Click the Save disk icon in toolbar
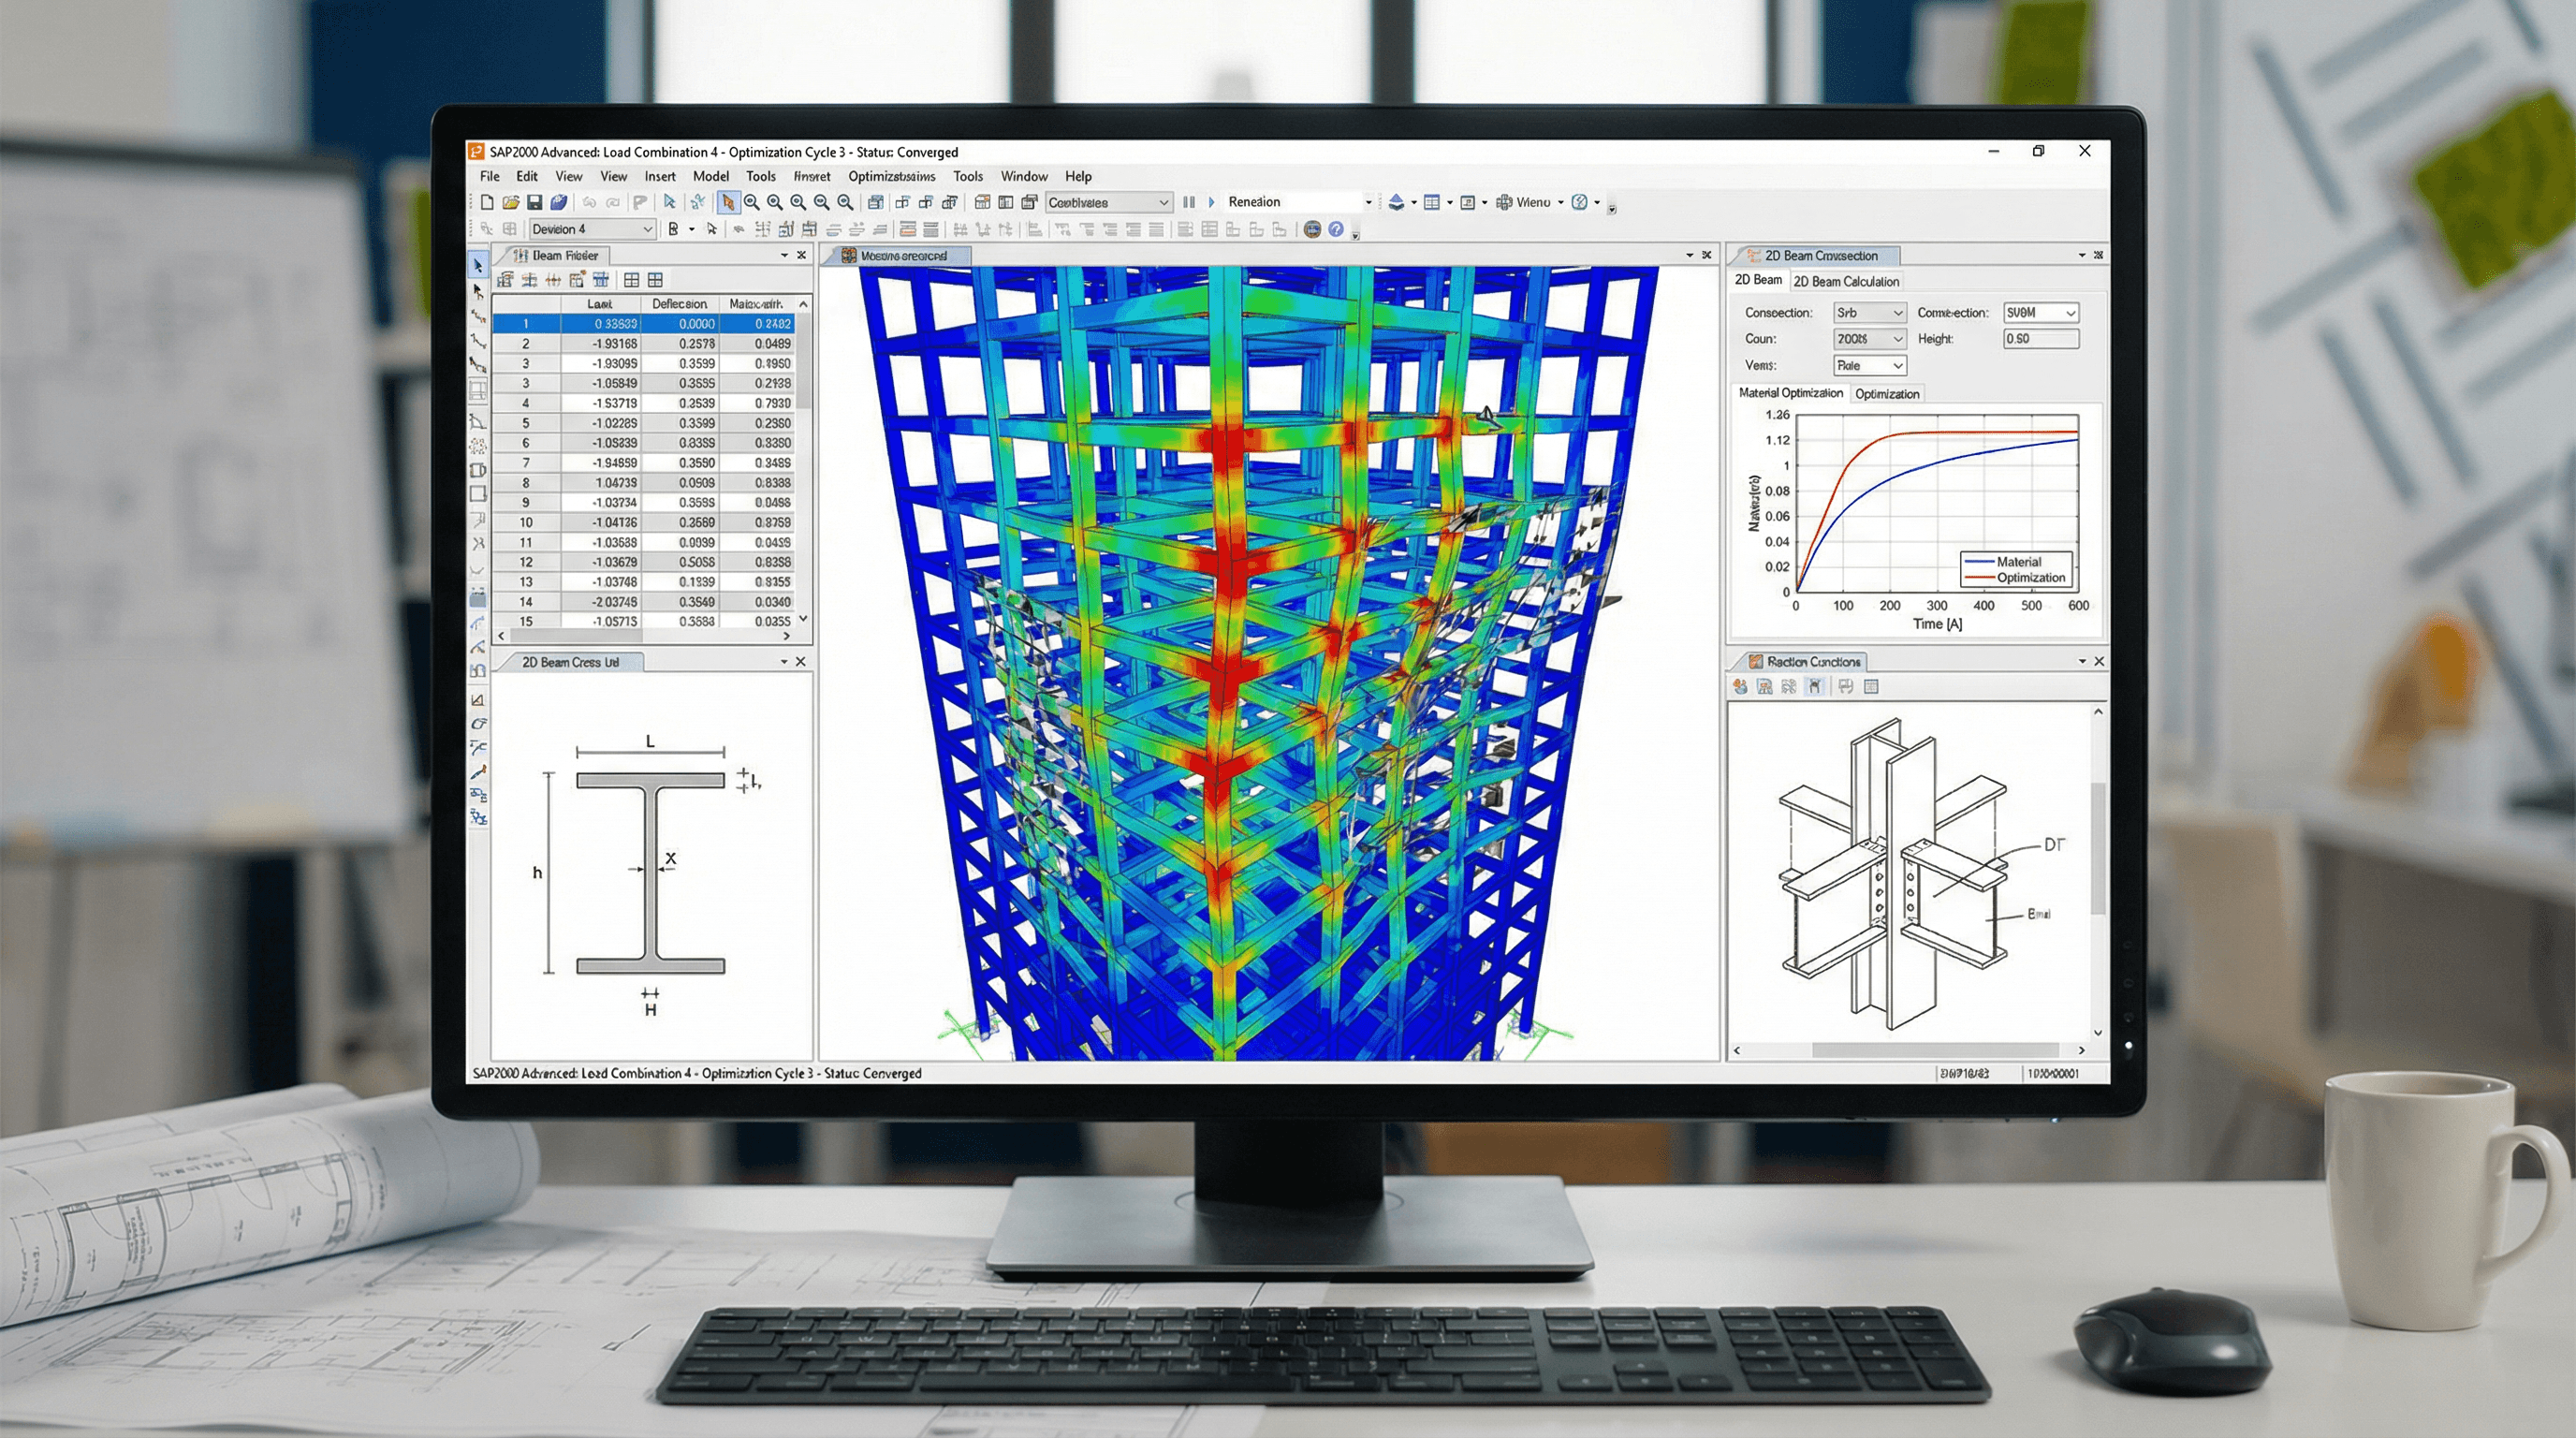 [534, 202]
